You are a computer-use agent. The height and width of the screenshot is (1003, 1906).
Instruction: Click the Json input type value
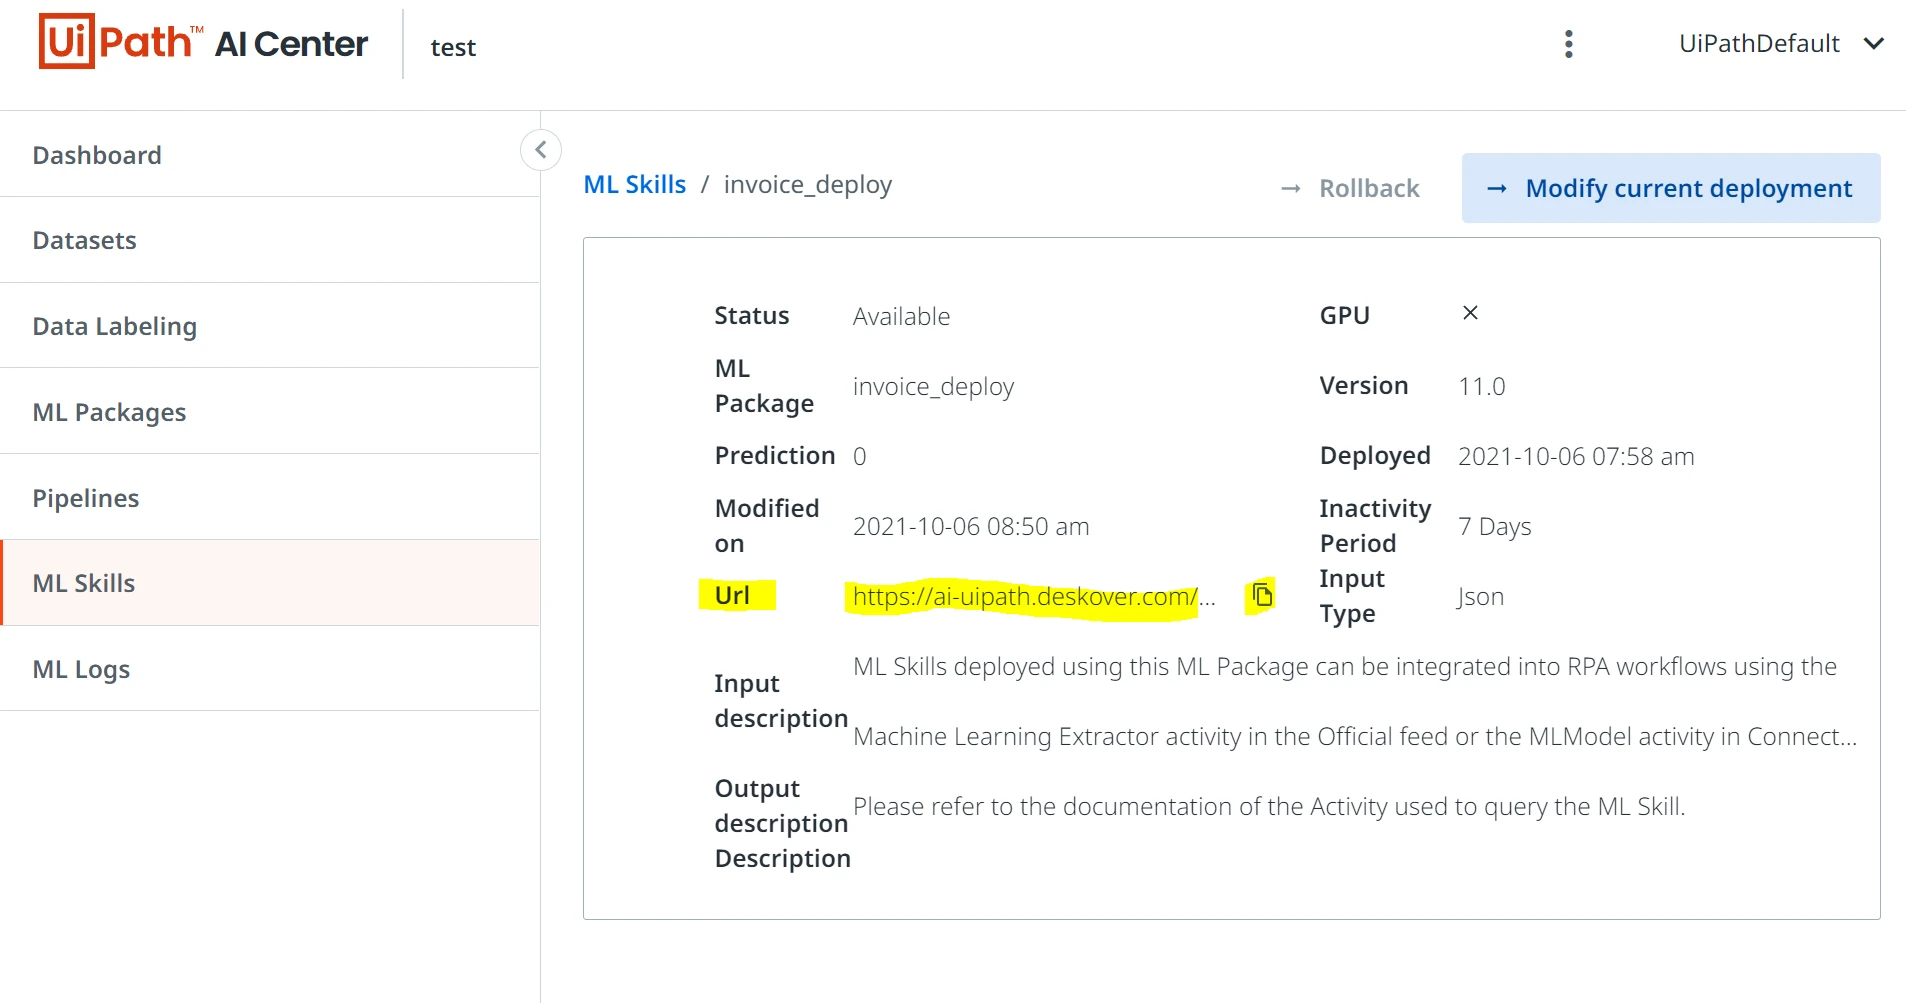pos(1481,597)
